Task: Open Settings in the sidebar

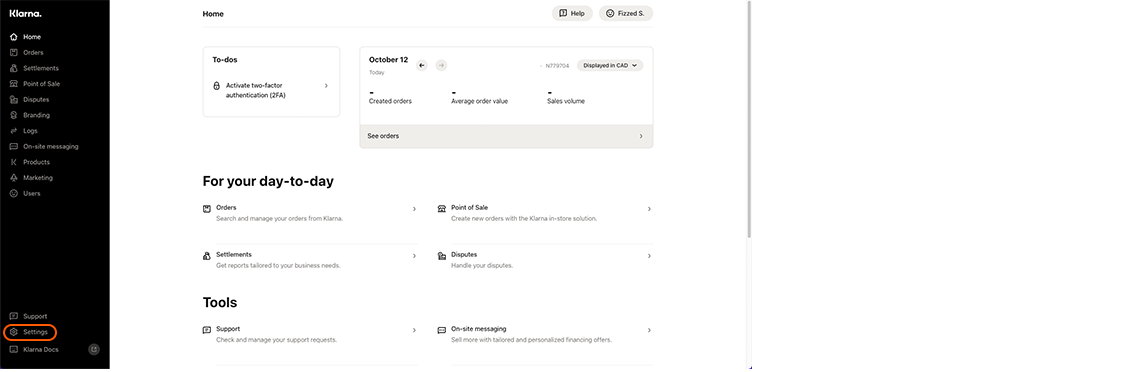Action: click(x=30, y=332)
